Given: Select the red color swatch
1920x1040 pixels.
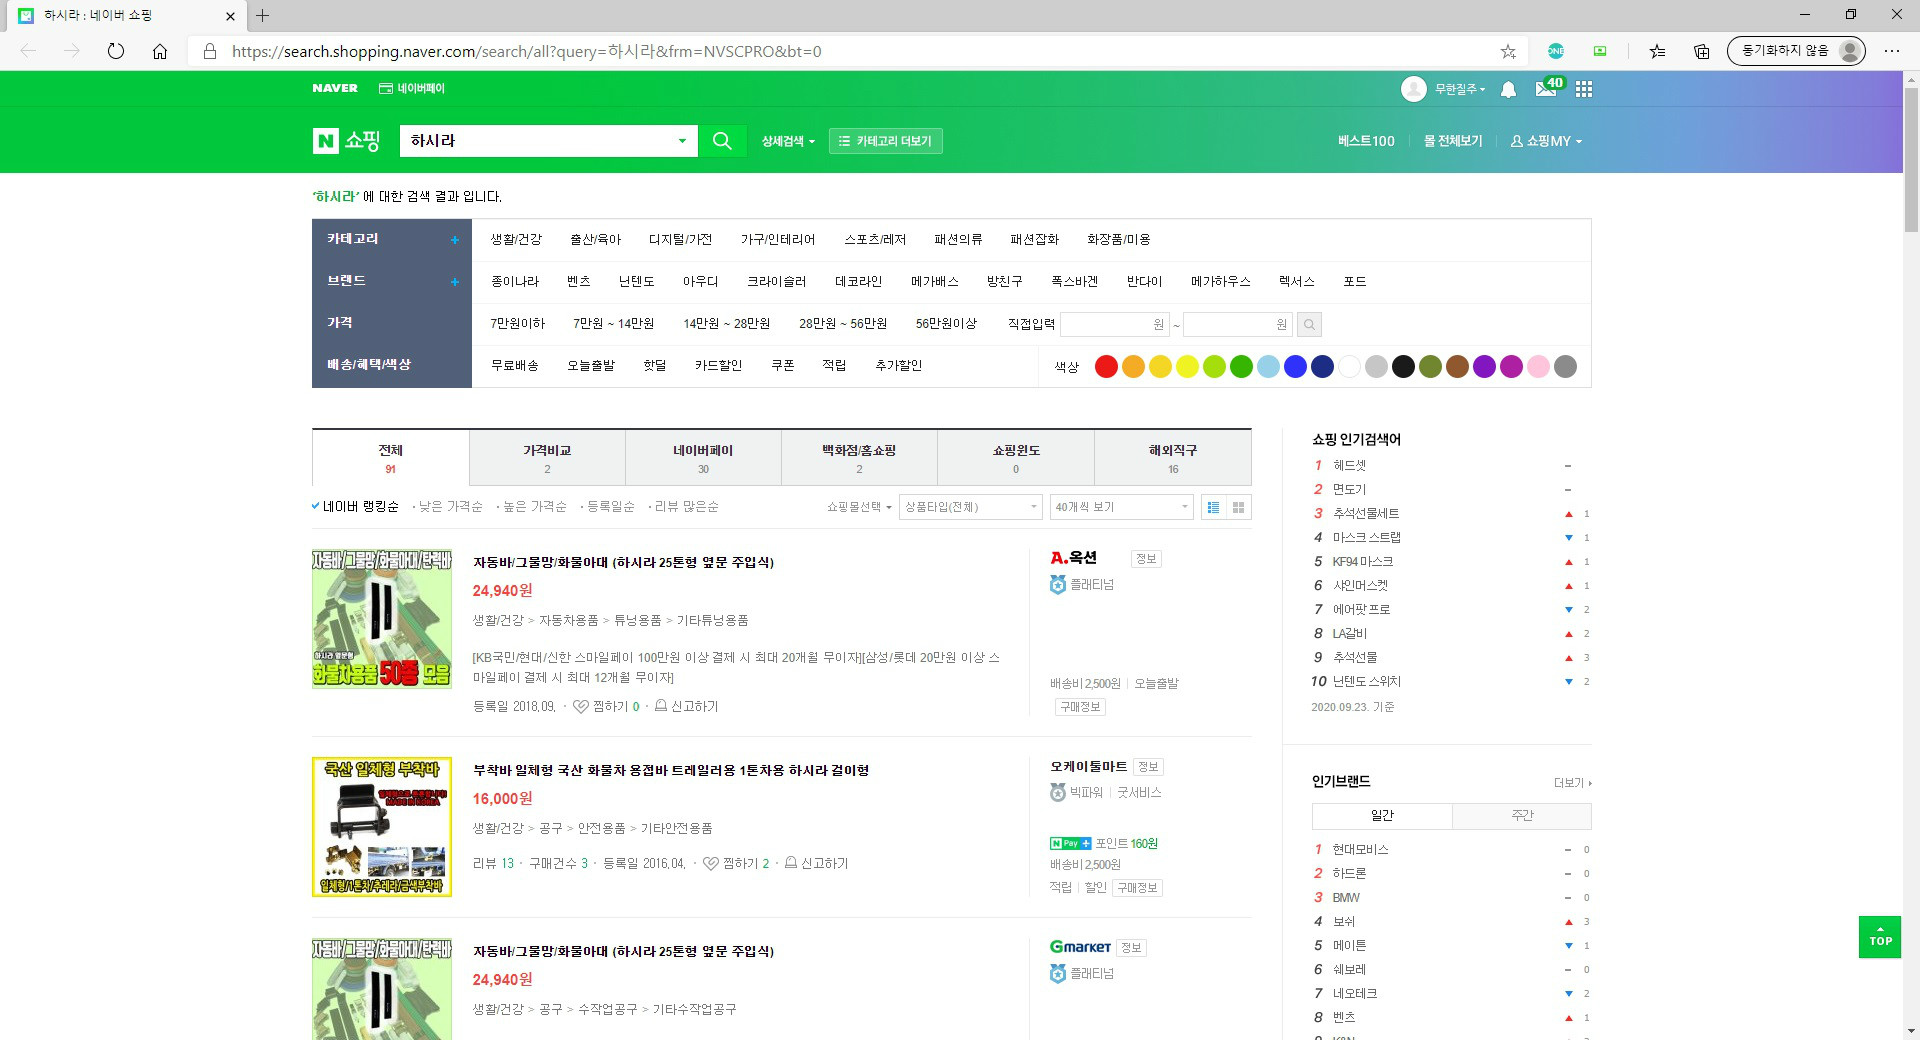Looking at the screenshot, I should click(1106, 367).
